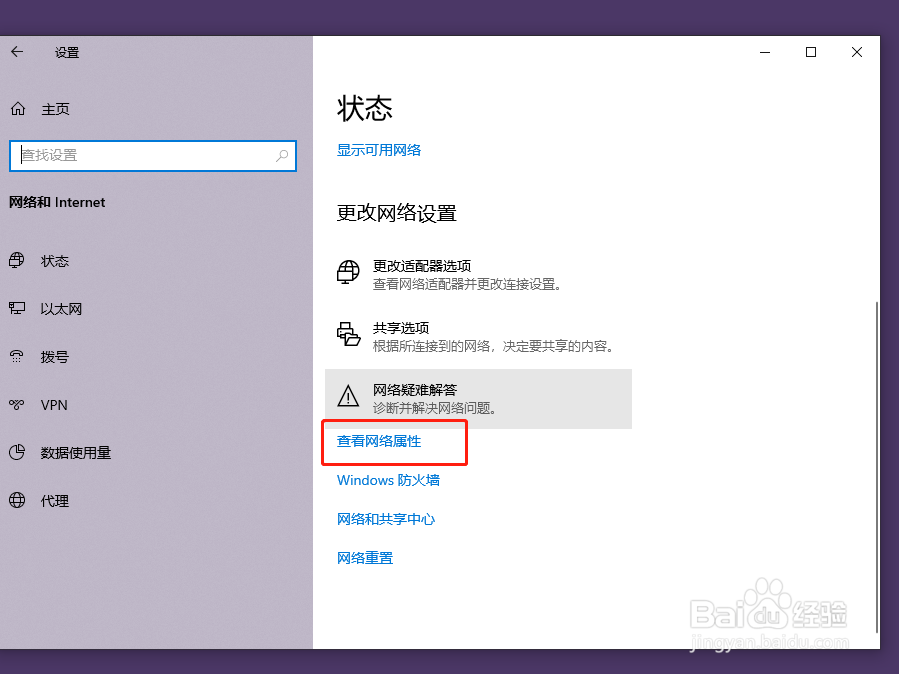Click the back arrow at top left
899x674 pixels.
pos(15,52)
